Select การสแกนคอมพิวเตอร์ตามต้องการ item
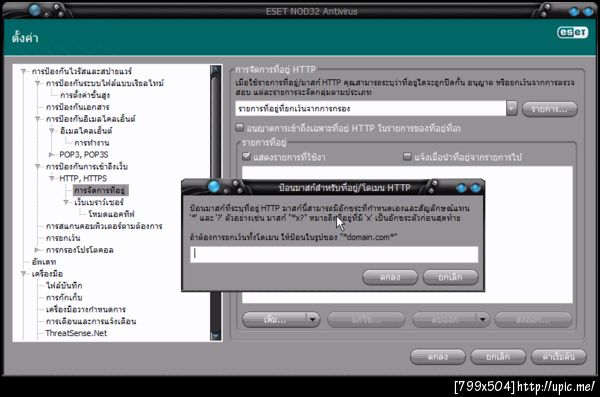Image resolution: width=600 pixels, height=397 pixels. coord(104,226)
